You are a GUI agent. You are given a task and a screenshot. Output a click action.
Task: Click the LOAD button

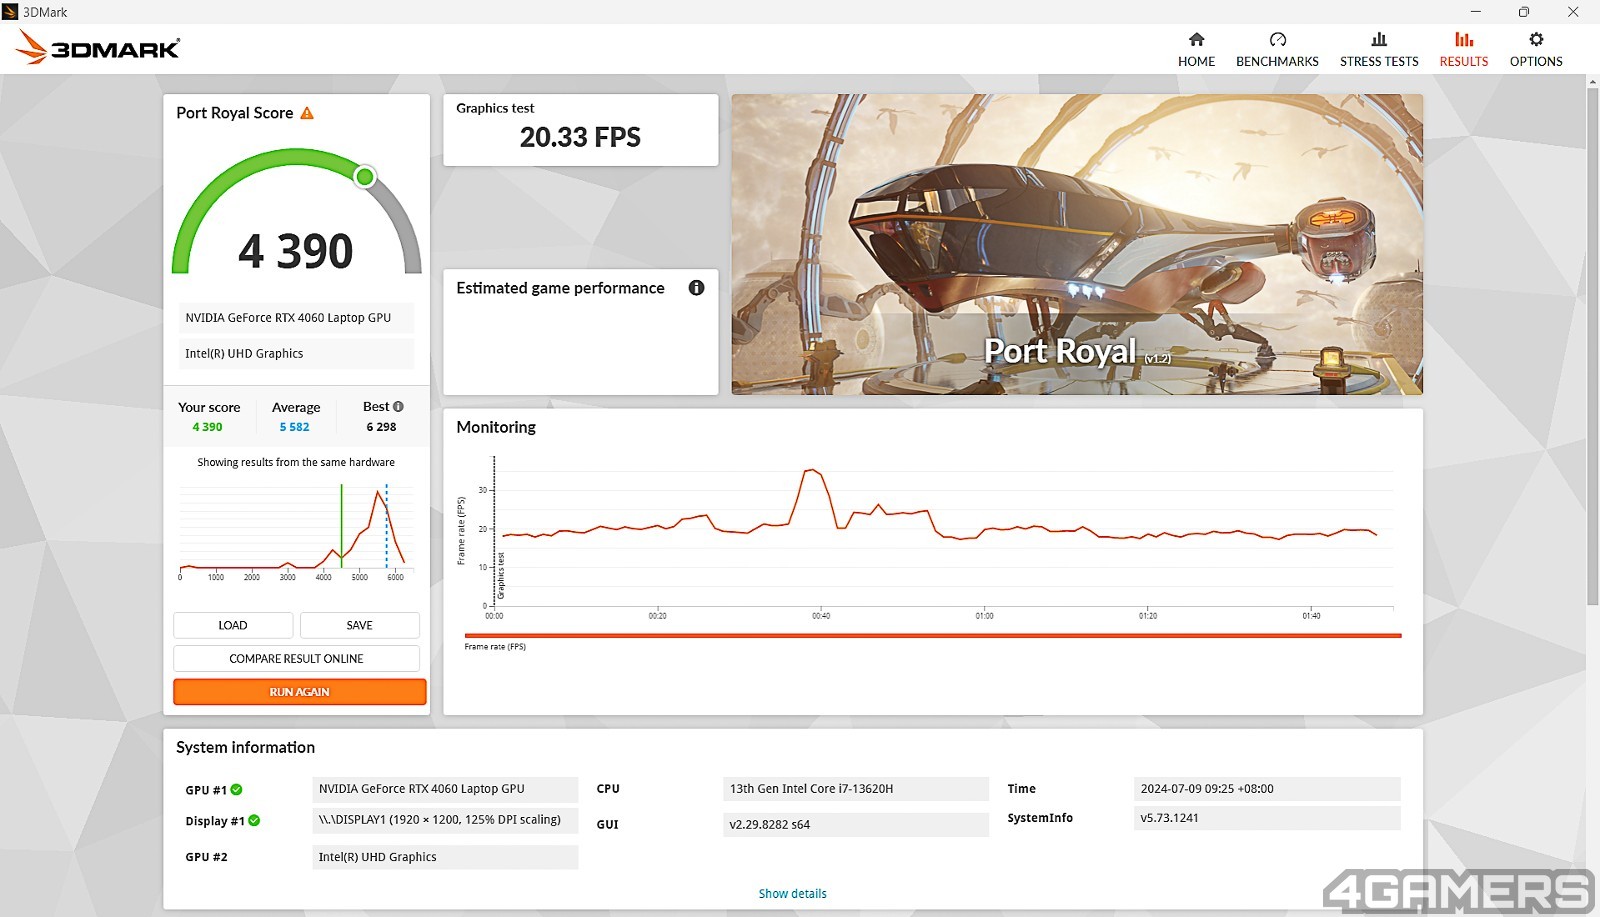[x=233, y=625]
